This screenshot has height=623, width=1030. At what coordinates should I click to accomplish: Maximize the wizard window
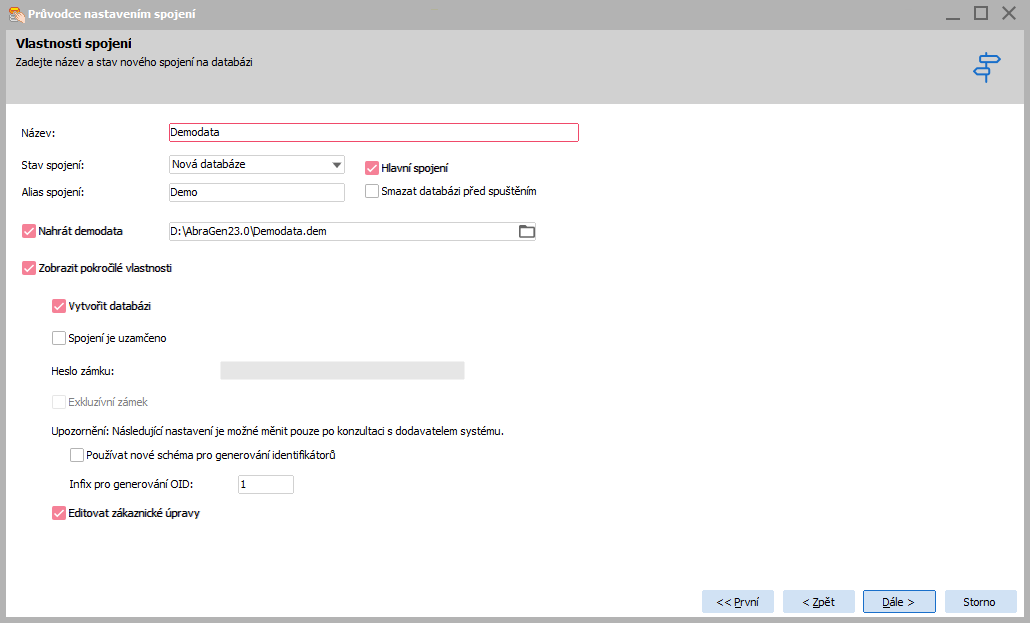[x=981, y=13]
